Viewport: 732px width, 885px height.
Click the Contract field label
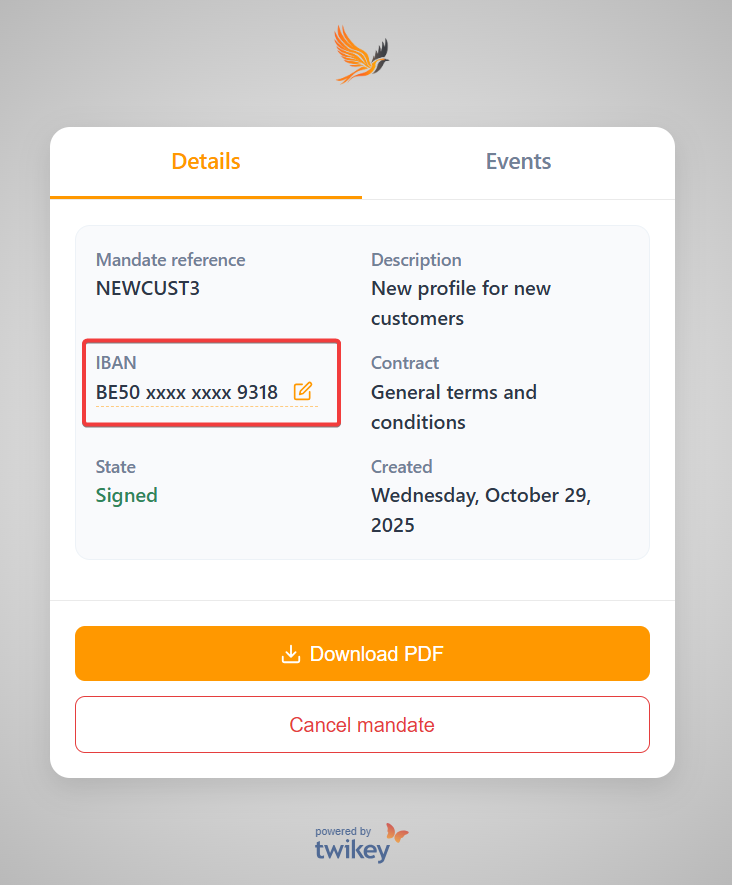(405, 363)
